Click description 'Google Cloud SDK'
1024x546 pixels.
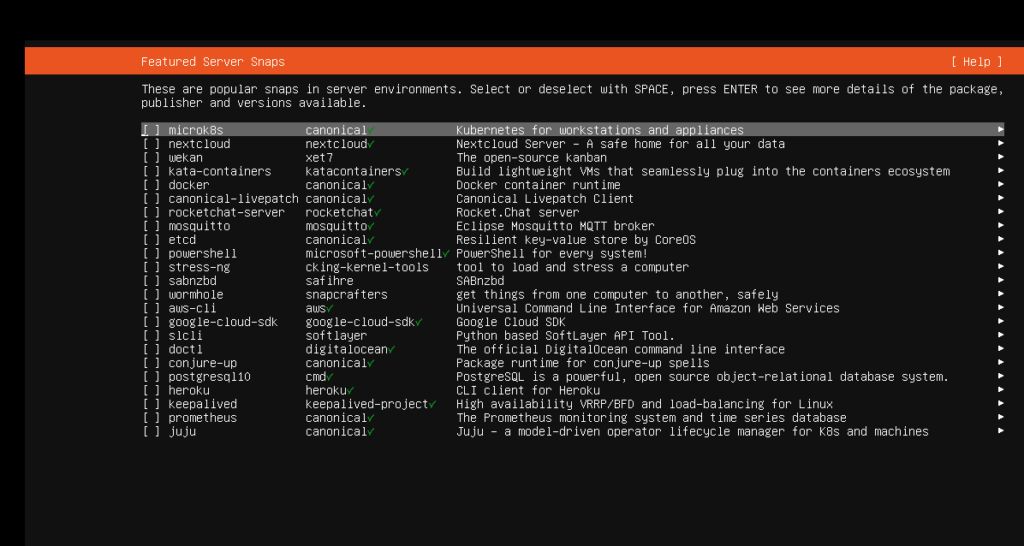tap(511, 322)
